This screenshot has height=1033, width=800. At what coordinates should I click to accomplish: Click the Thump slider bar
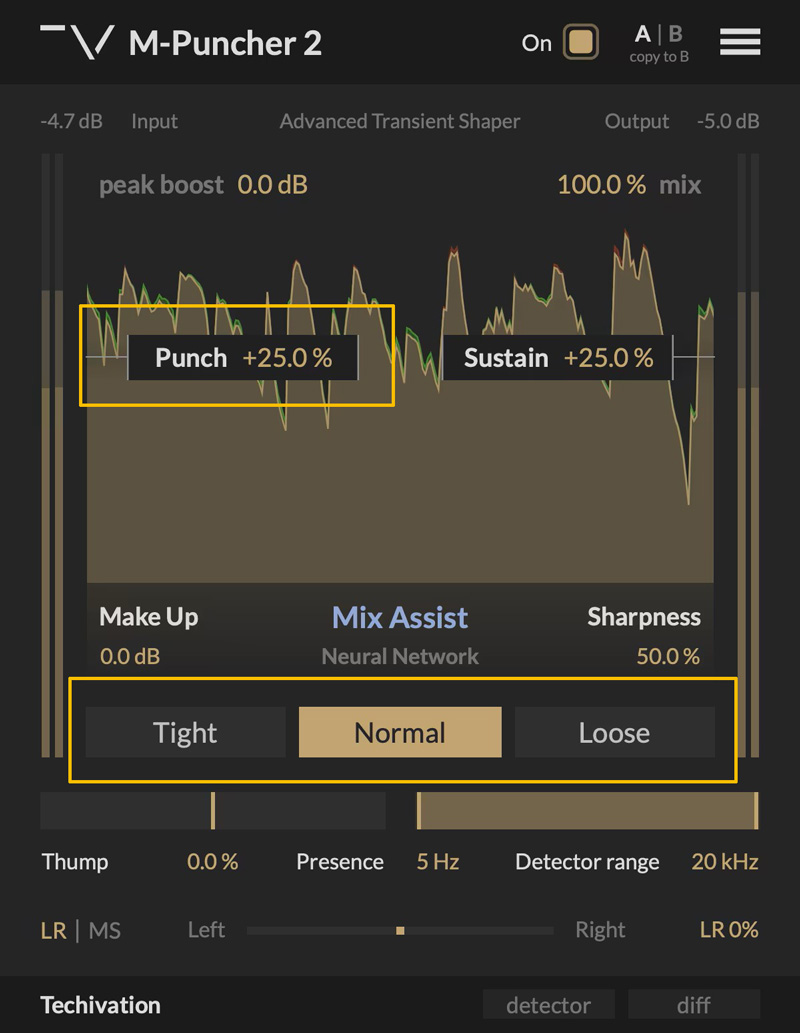(213, 811)
